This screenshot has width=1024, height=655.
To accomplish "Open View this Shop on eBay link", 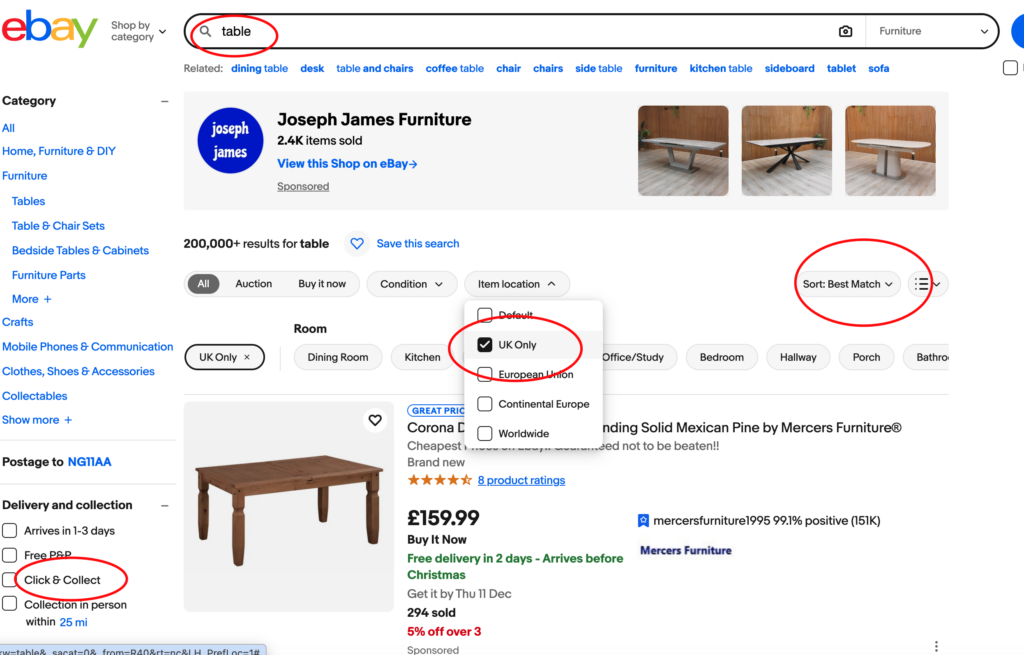I will tap(347, 164).
